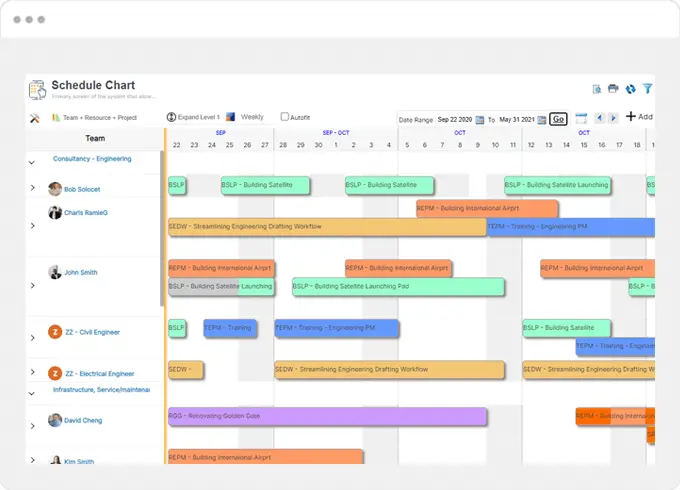Enable the Autofit checkbox
680x490 pixels.
[285, 117]
